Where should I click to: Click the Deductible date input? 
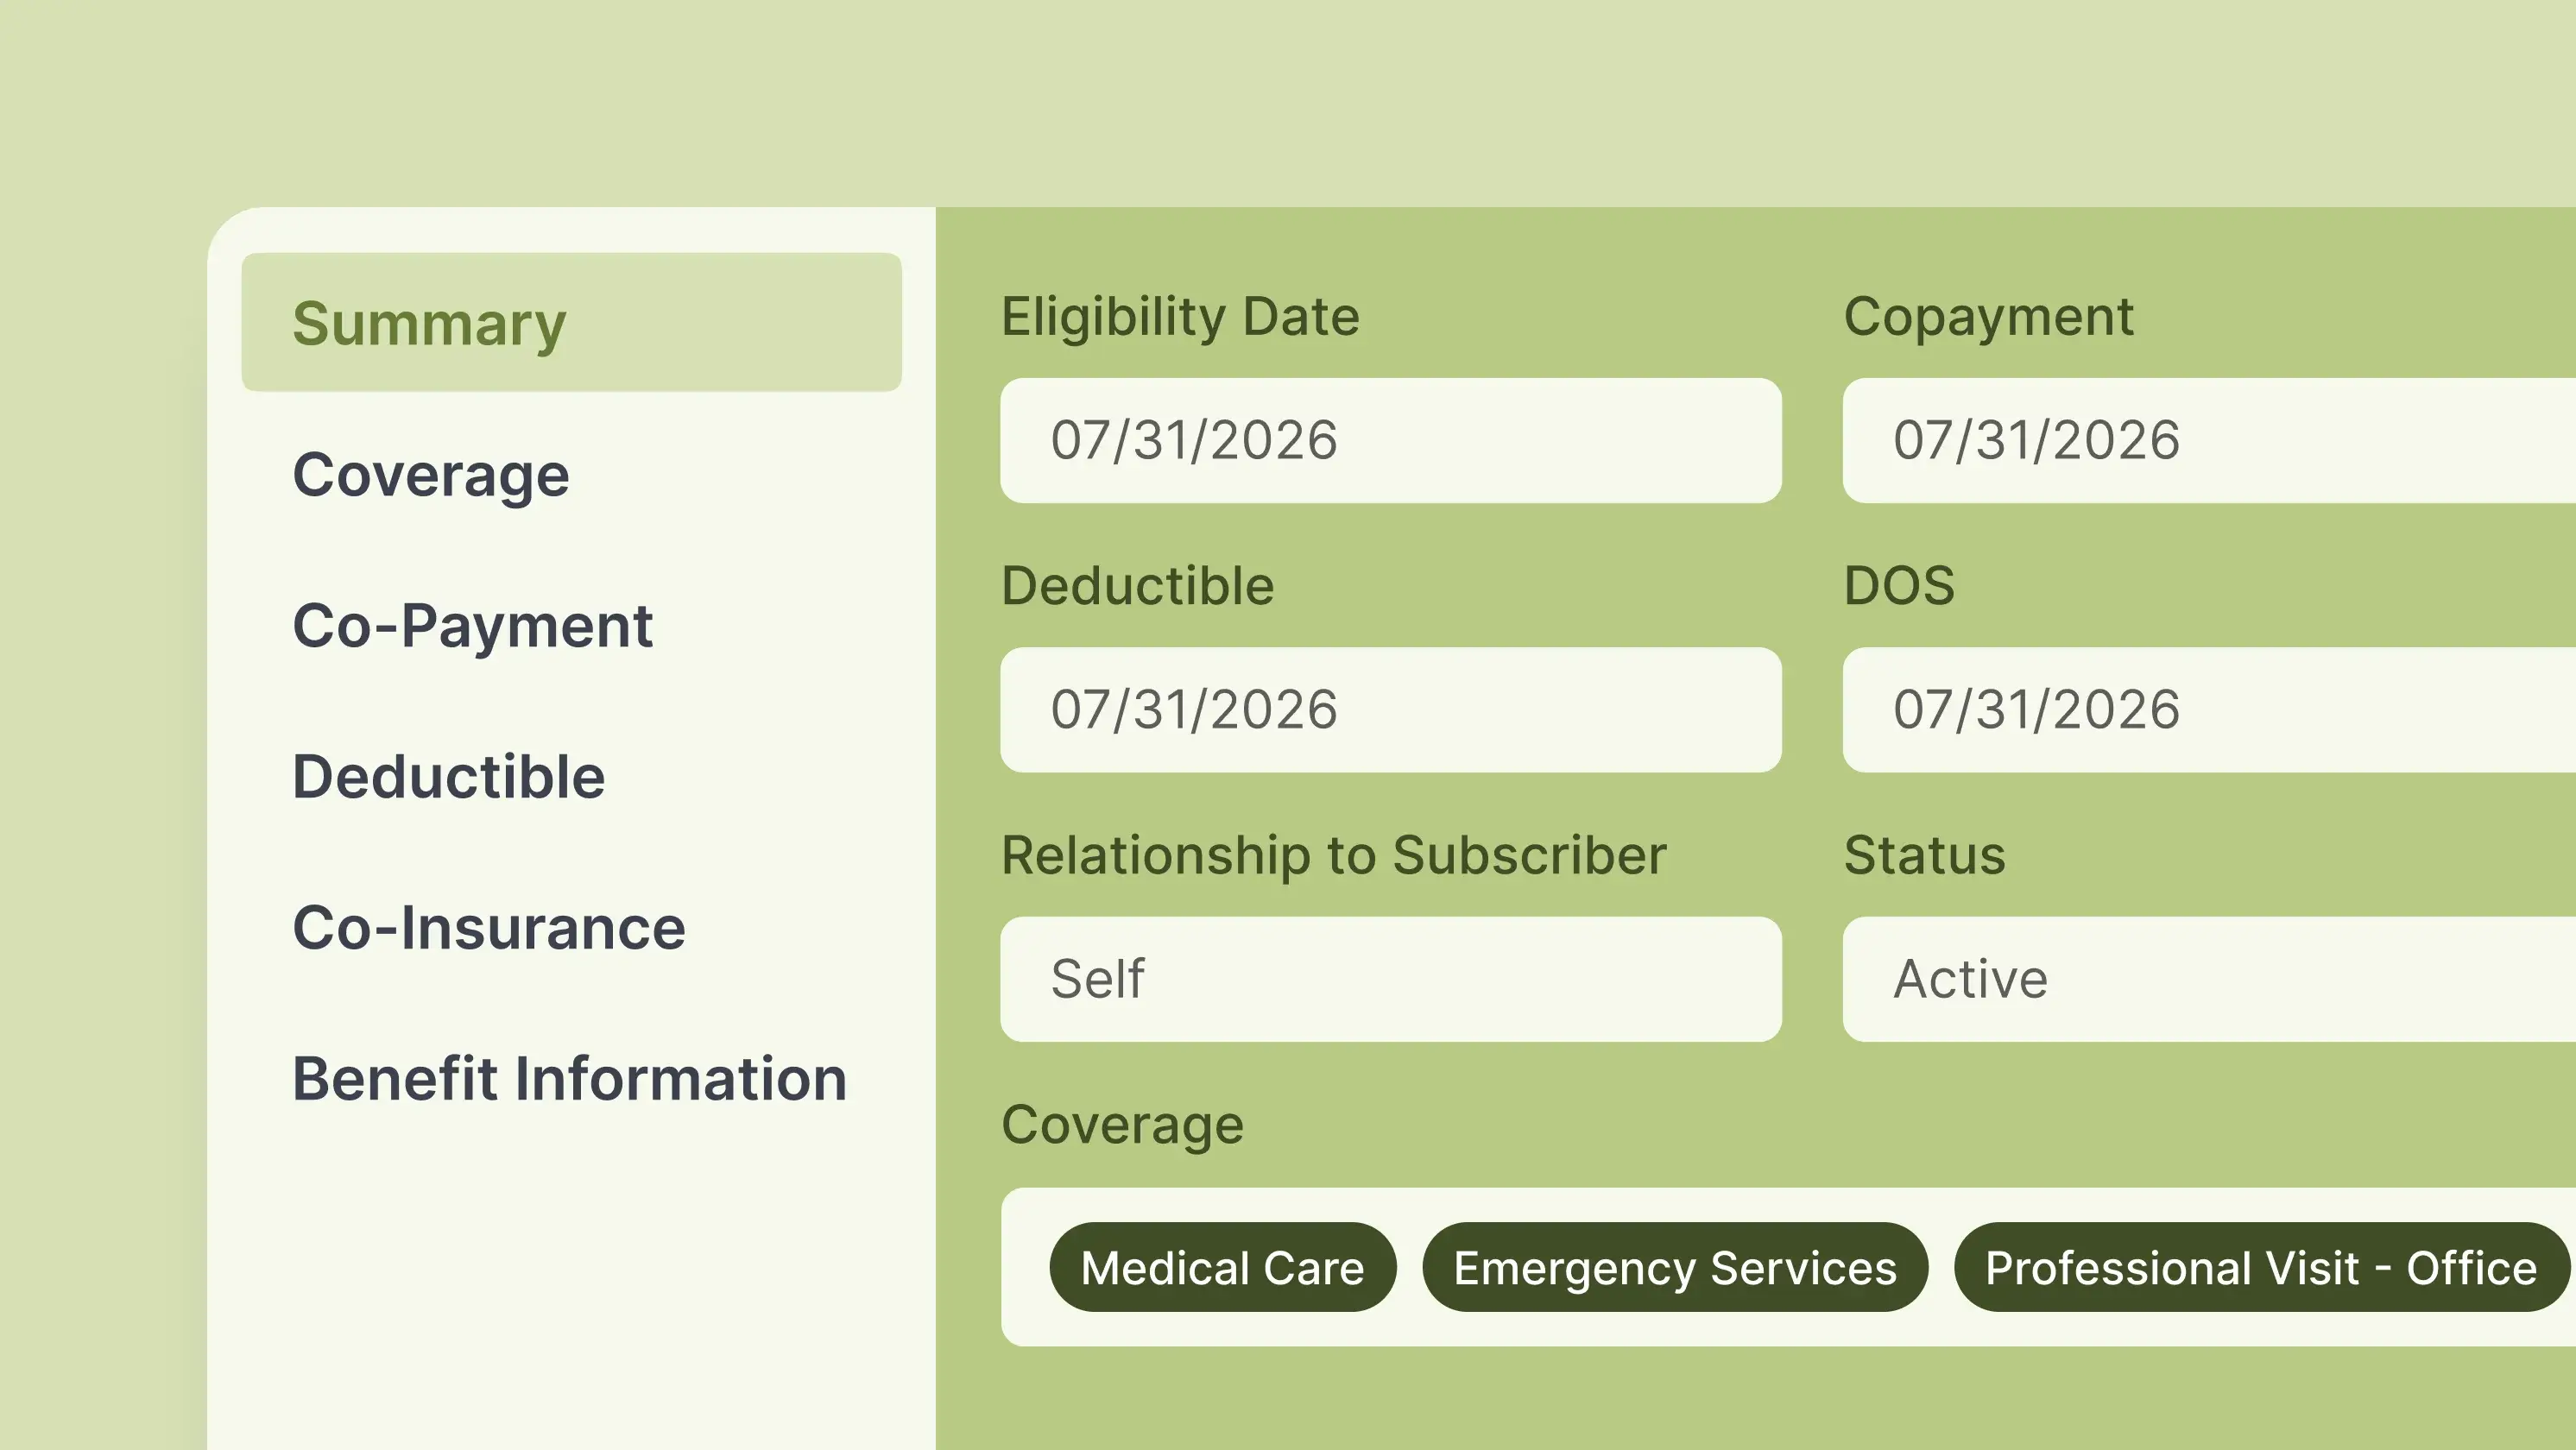point(1390,710)
